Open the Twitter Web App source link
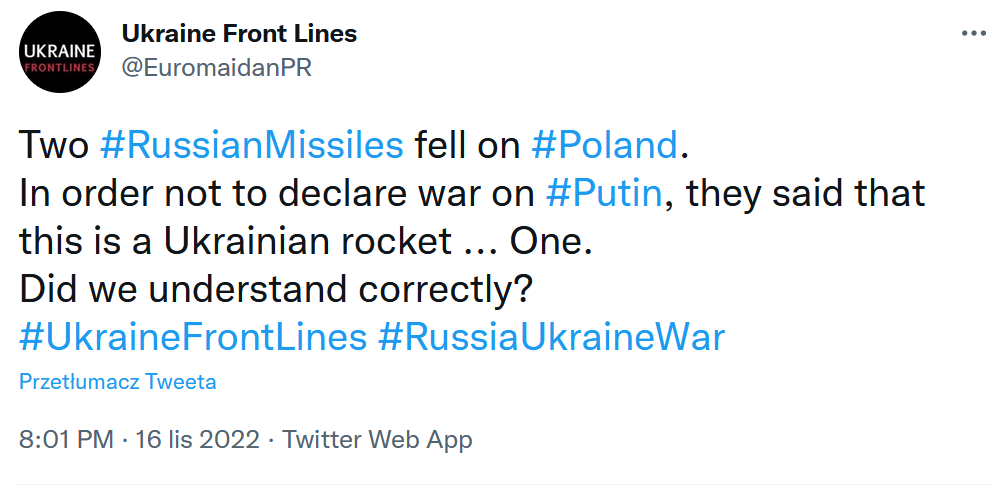This screenshot has width=1008, height=492. tap(377, 439)
